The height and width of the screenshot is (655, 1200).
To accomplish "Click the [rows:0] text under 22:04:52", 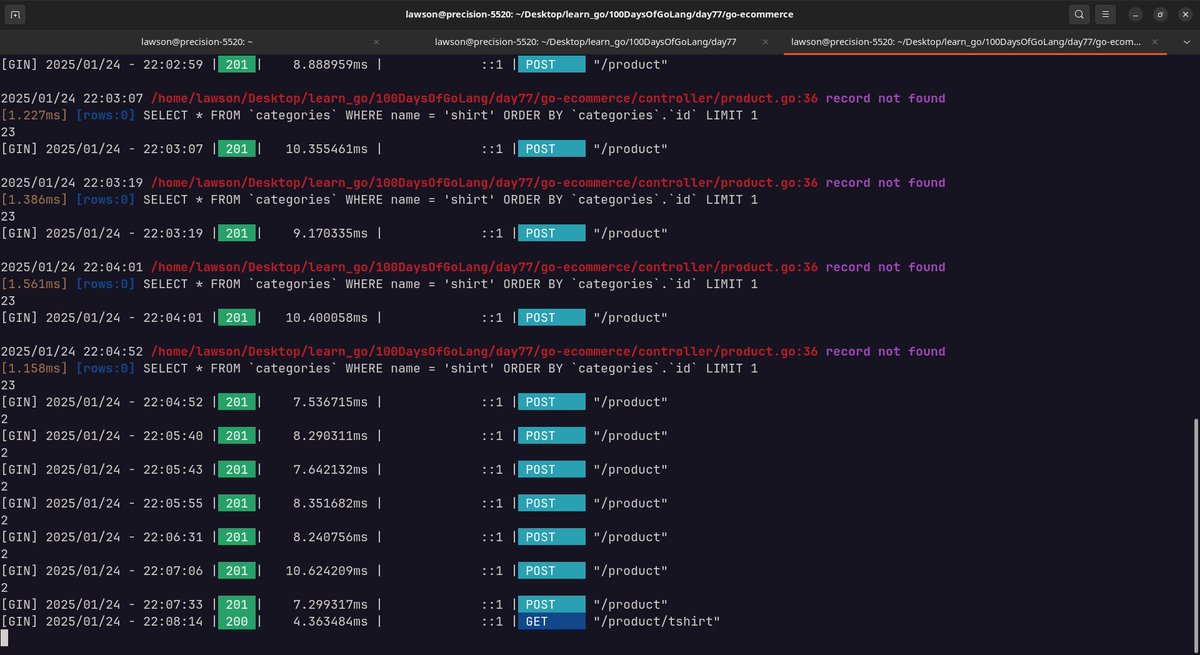I will (105, 368).
